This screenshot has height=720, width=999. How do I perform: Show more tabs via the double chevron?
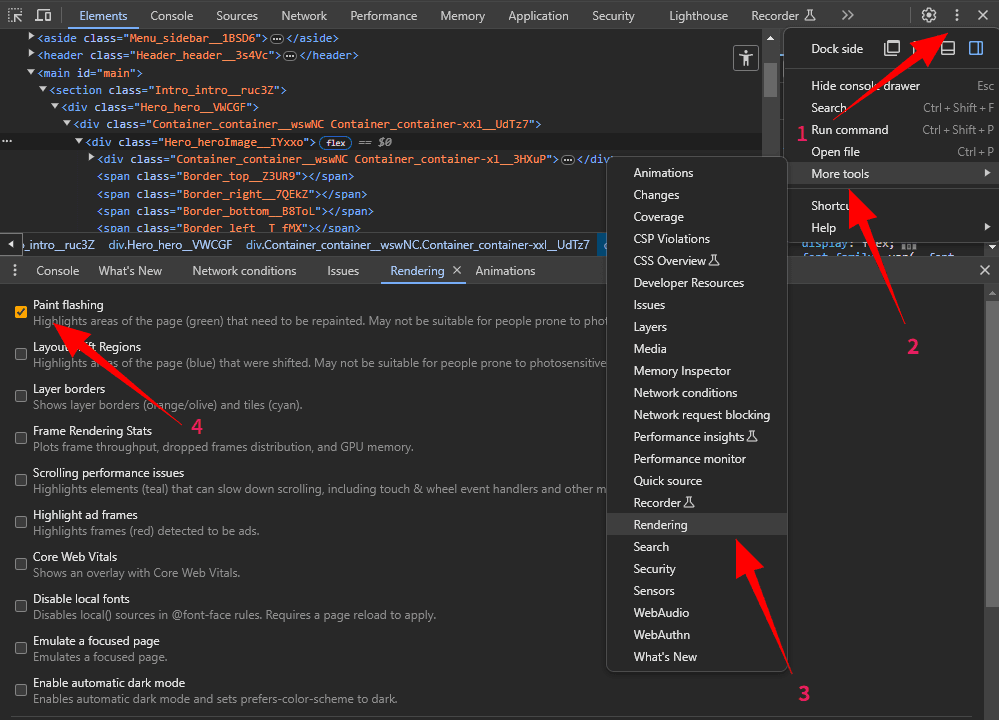click(847, 15)
